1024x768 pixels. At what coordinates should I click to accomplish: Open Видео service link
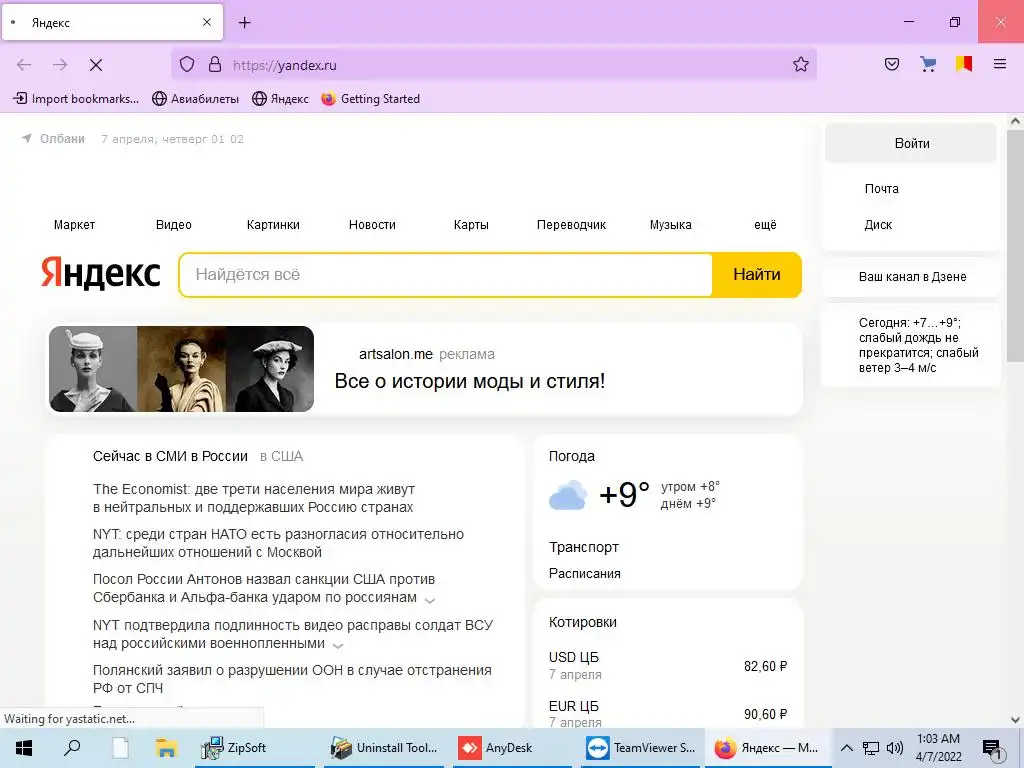coord(174,225)
